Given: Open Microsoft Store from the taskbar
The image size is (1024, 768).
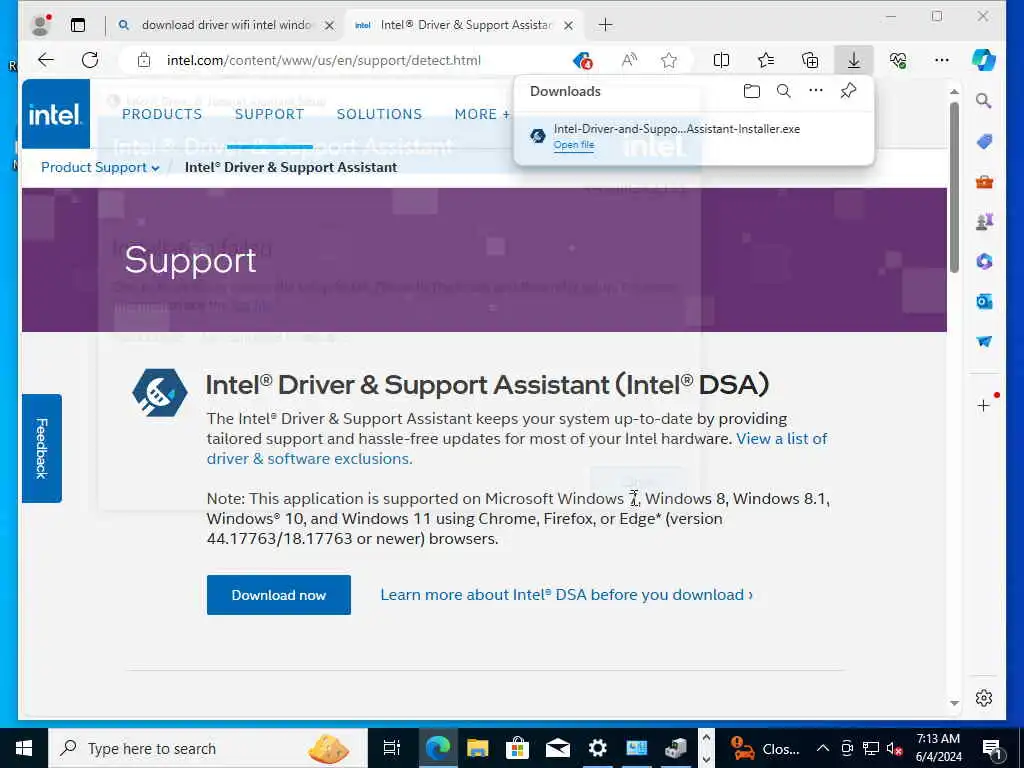Looking at the screenshot, I should [517, 748].
